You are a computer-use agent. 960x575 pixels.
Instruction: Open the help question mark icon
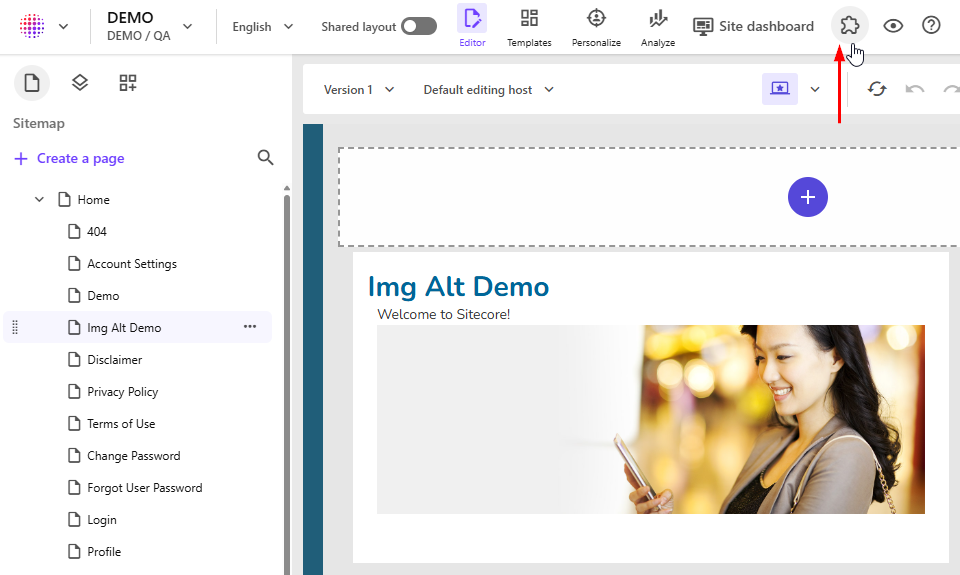click(x=931, y=25)
